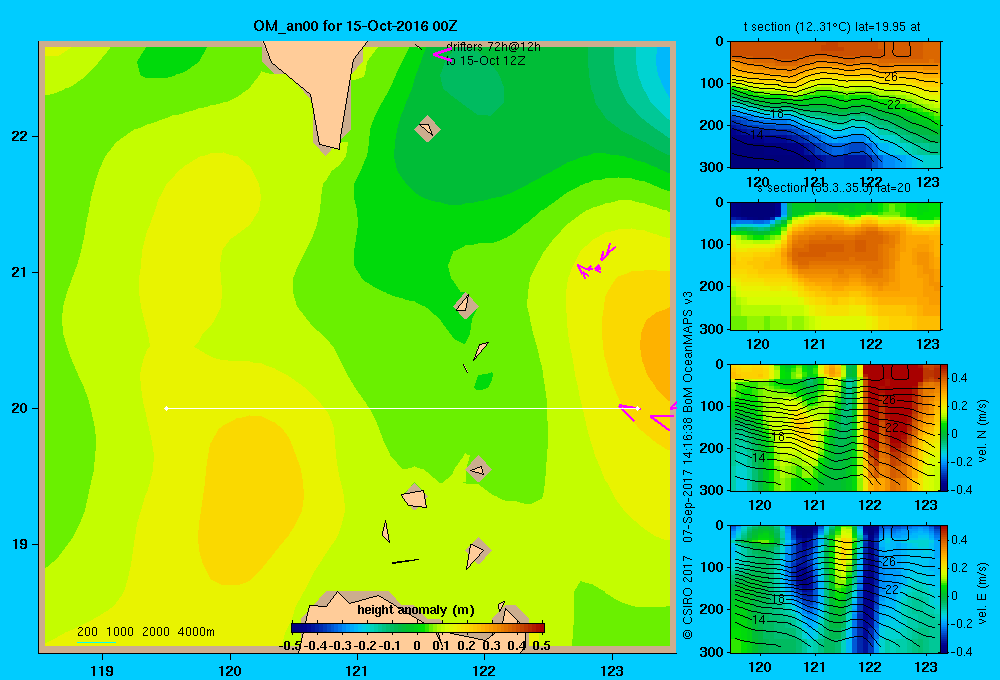Click the height anomaly color bar

[418, 628]
